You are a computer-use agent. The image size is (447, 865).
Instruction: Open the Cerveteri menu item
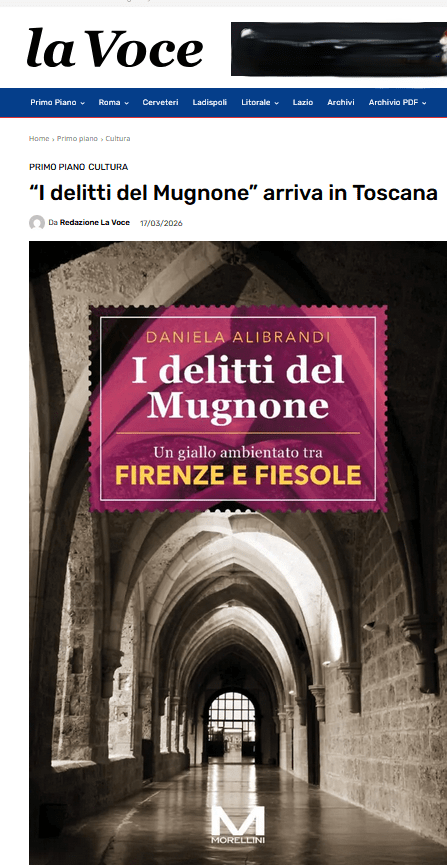(x=160, y=103)
